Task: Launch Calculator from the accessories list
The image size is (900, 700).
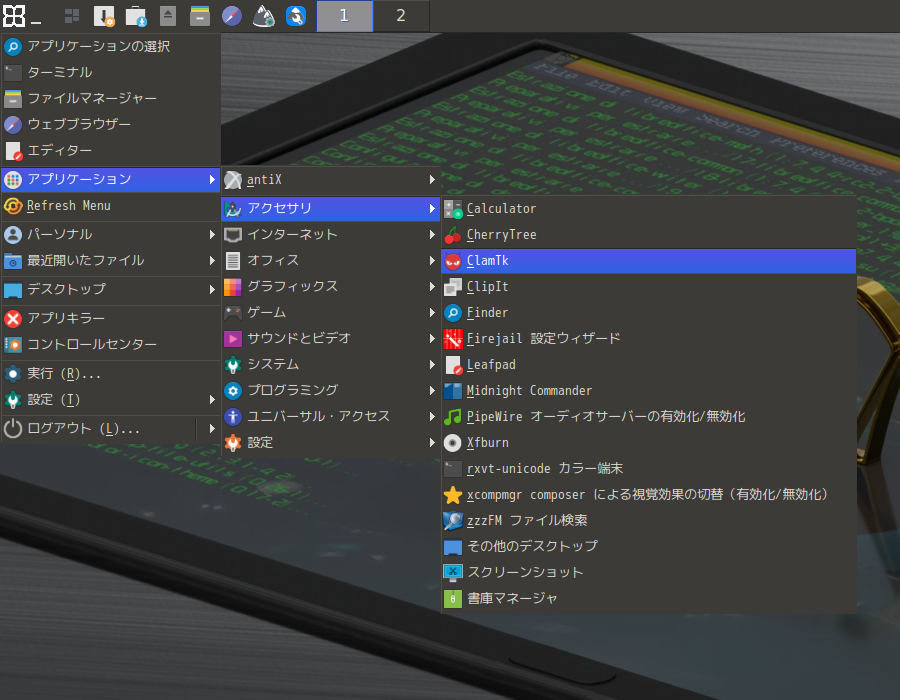Action: (649, 208)
